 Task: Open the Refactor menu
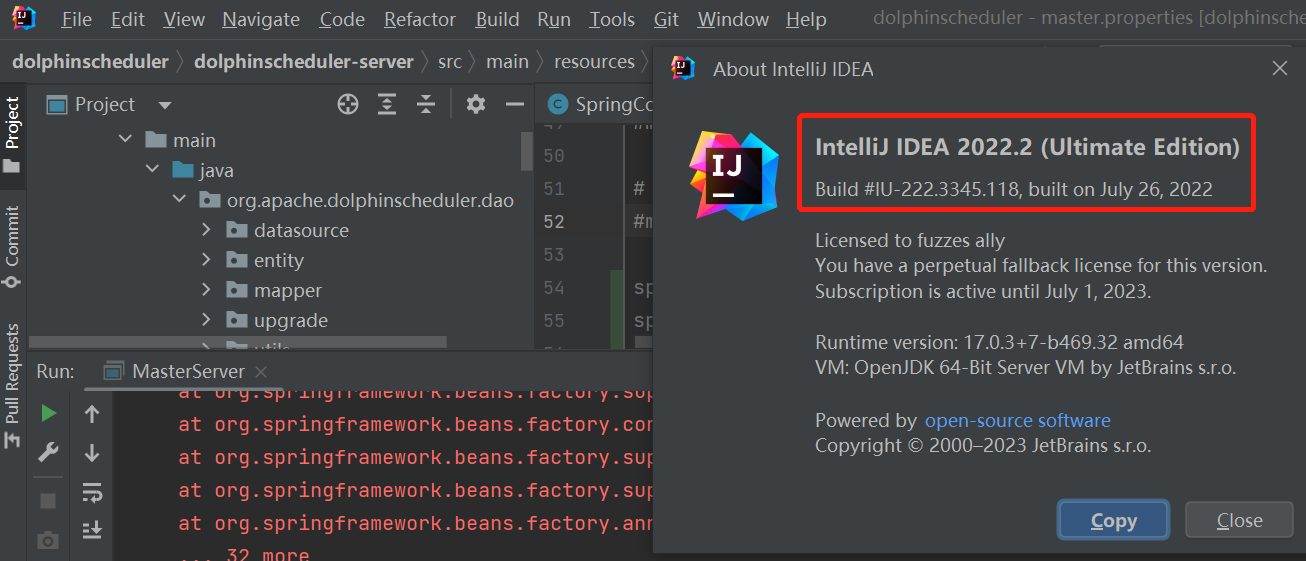pyautogui.click(x=420, y=19)
